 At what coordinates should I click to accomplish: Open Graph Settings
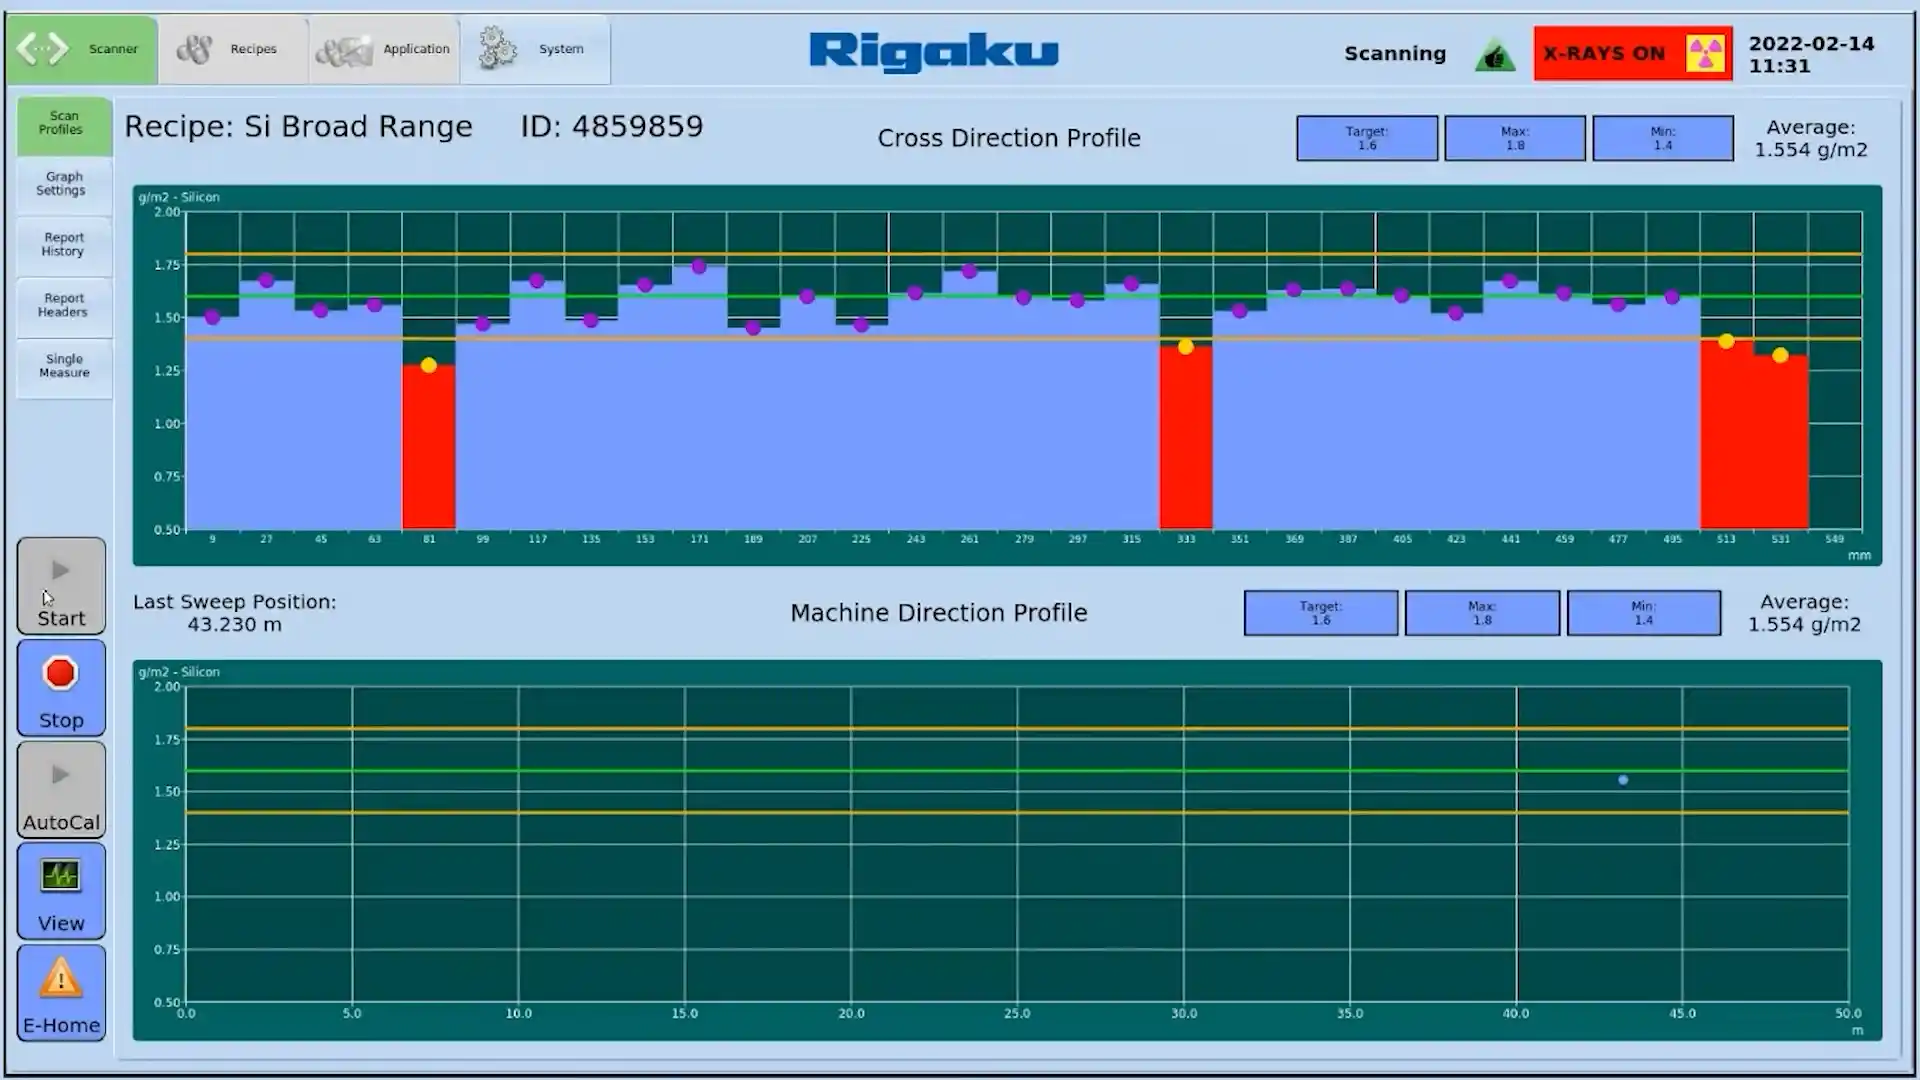pyautogui.click(x=64, y=184)
